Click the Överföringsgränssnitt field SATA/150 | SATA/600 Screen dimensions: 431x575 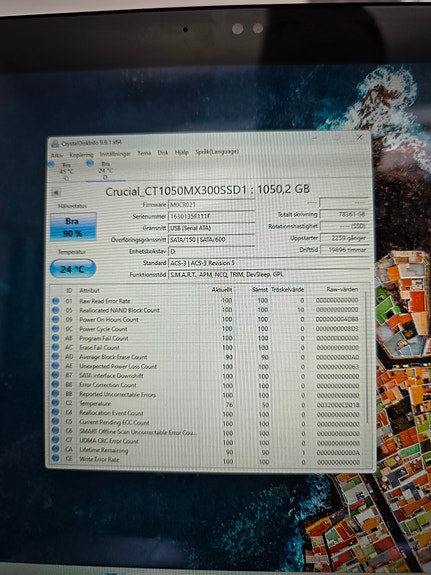211,240
